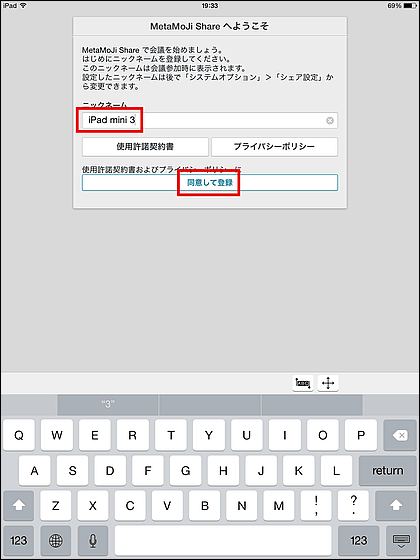Tap the left shift key

point(19,505)
